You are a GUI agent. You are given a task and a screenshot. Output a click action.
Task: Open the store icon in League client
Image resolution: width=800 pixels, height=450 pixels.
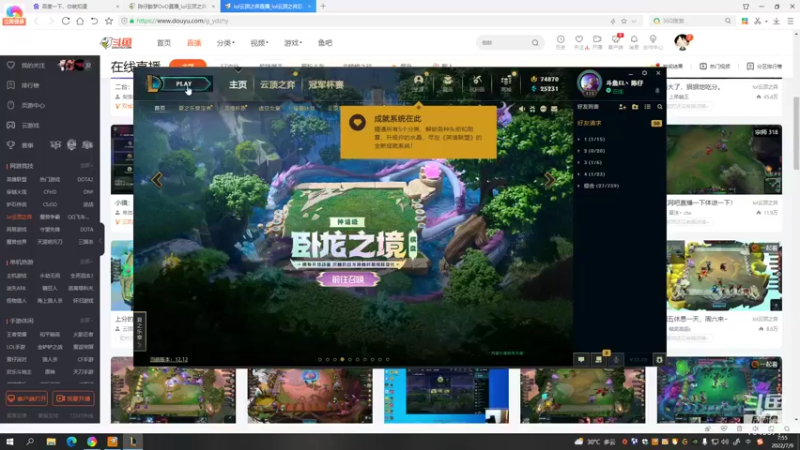506,83
